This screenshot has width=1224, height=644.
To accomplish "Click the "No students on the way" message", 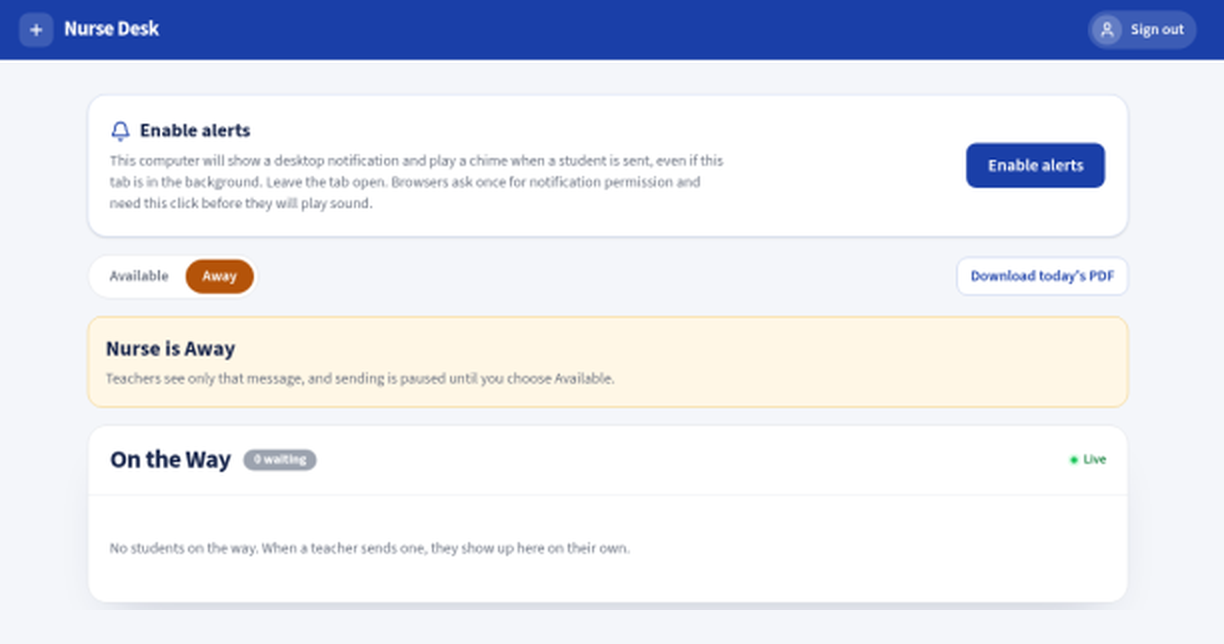I will click(369, 548).
